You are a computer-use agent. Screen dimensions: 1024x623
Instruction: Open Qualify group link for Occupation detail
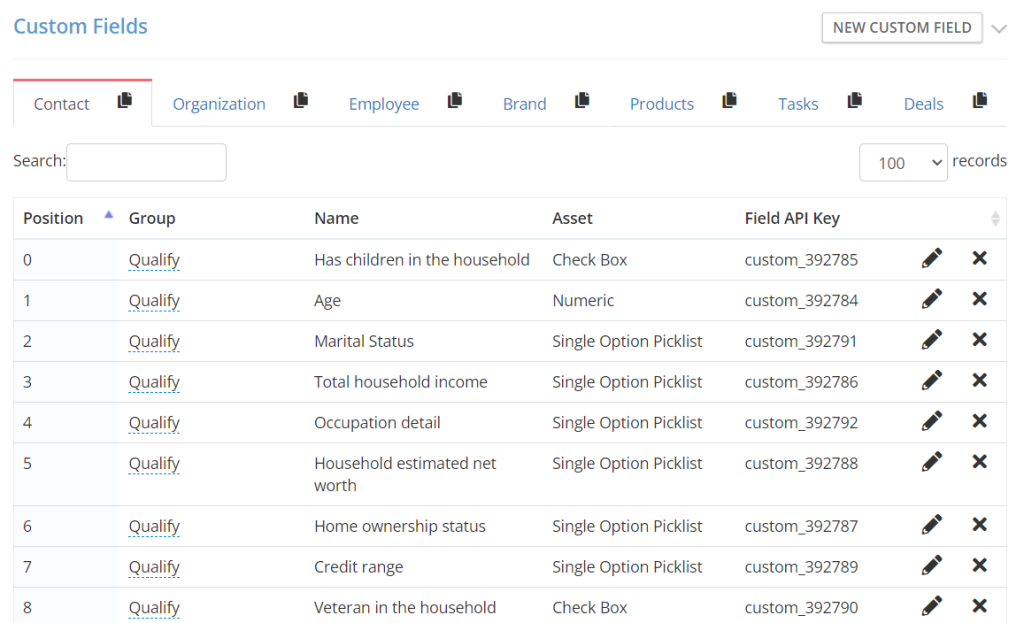click(154, 422)
